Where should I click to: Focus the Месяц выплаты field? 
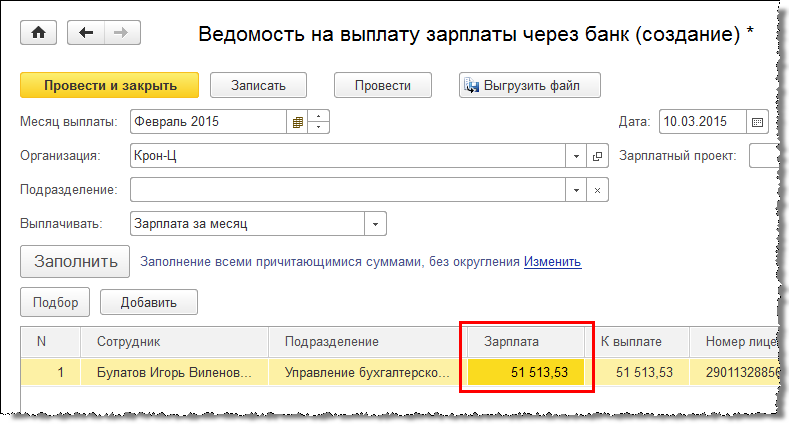tap(208, 122)
